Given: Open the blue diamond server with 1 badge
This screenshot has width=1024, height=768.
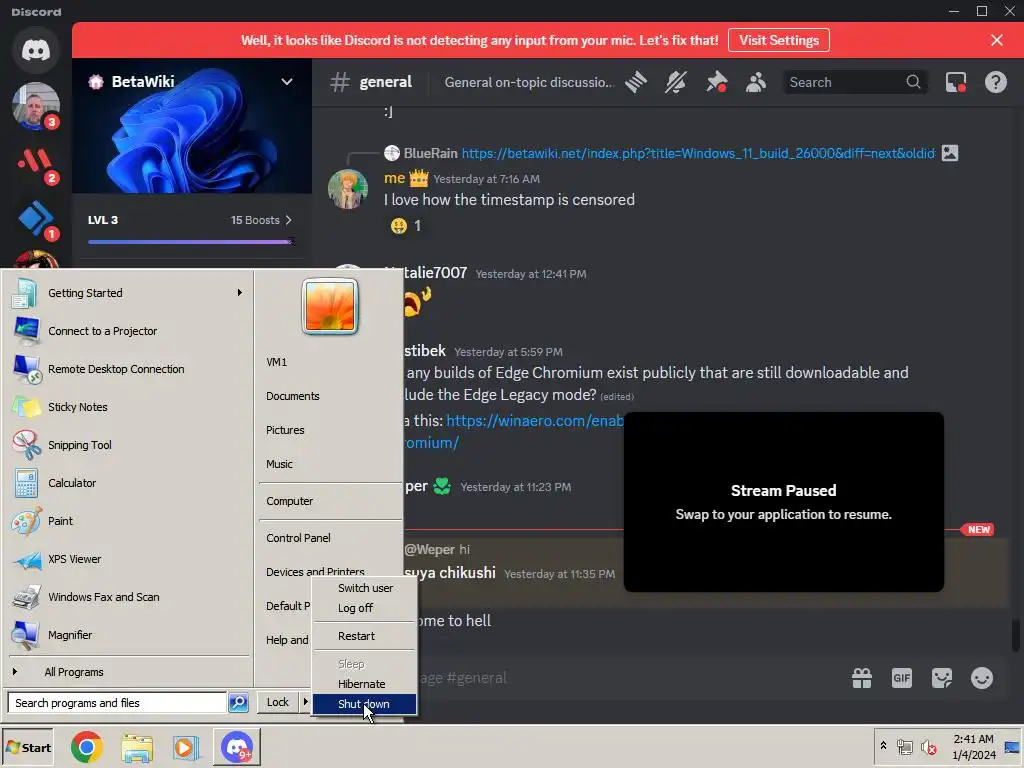Looking at the screenshot, I should [36, 217].
